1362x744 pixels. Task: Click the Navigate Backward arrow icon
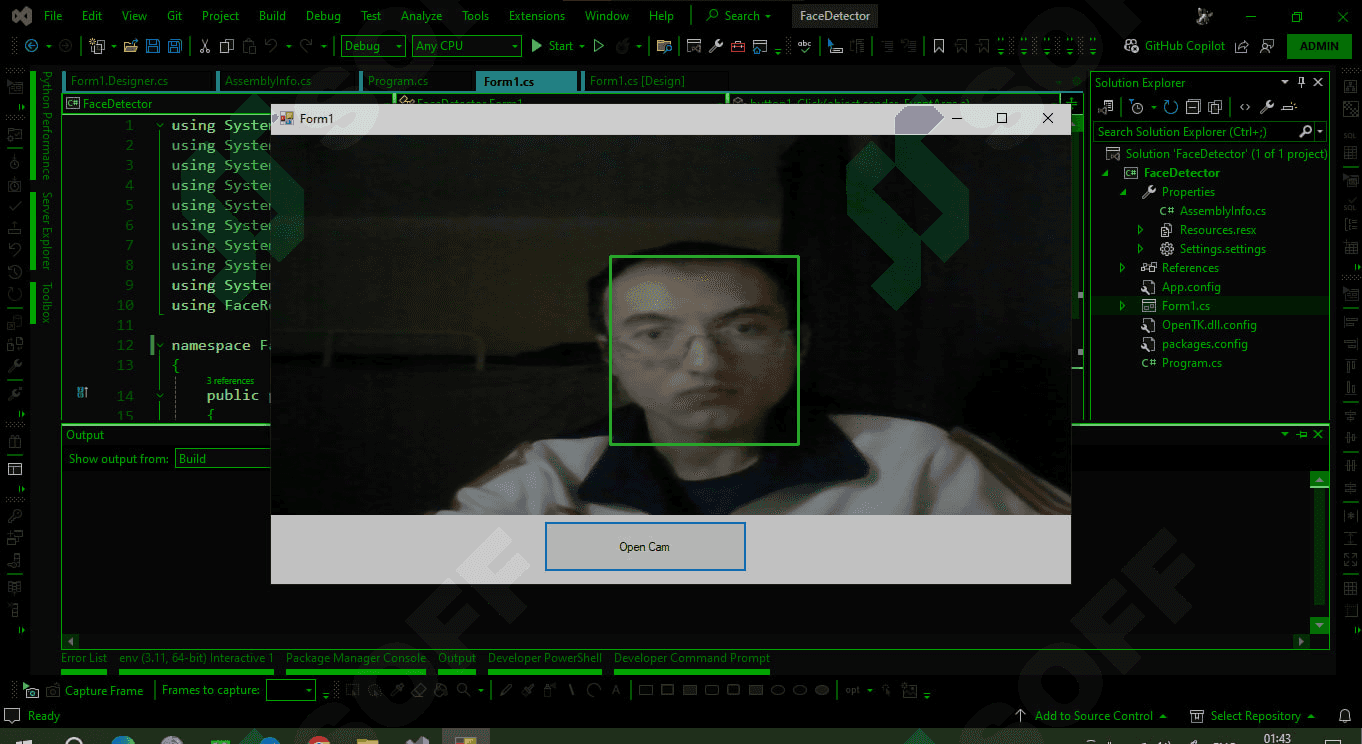pos(31,46)
